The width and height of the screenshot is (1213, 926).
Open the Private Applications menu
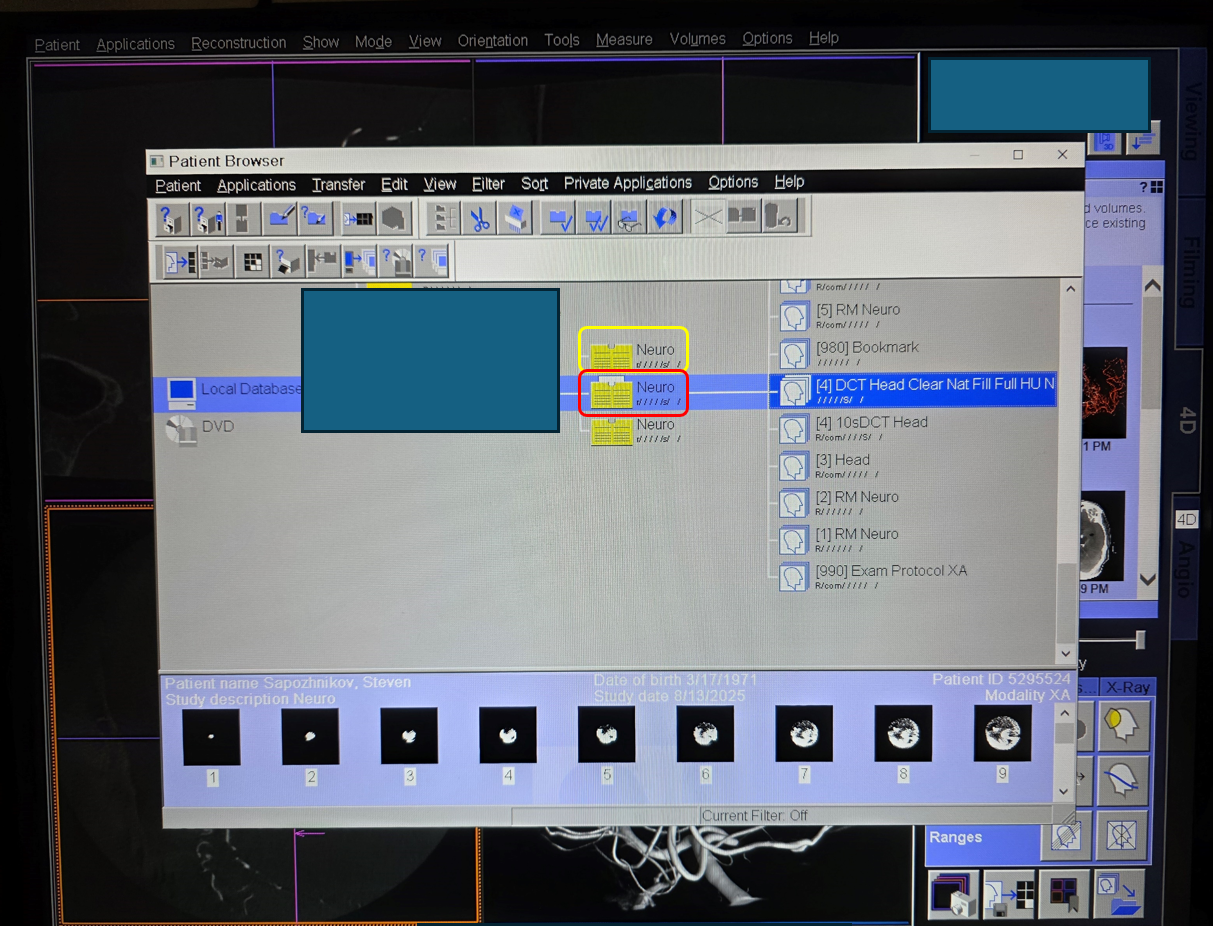click(627, 183)
